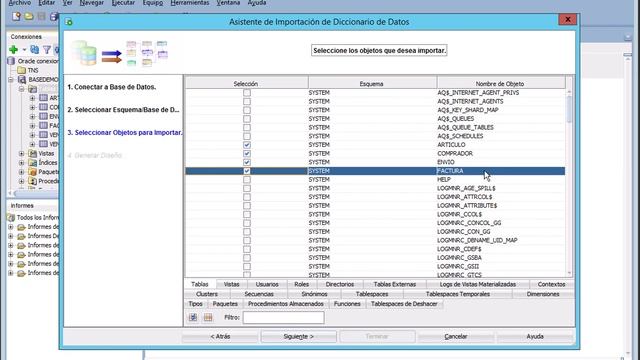The width and height of the screenshot is (640, 360).
Task: Click the open folder icon in main toolbar
Action: click(x=29, y=16)
